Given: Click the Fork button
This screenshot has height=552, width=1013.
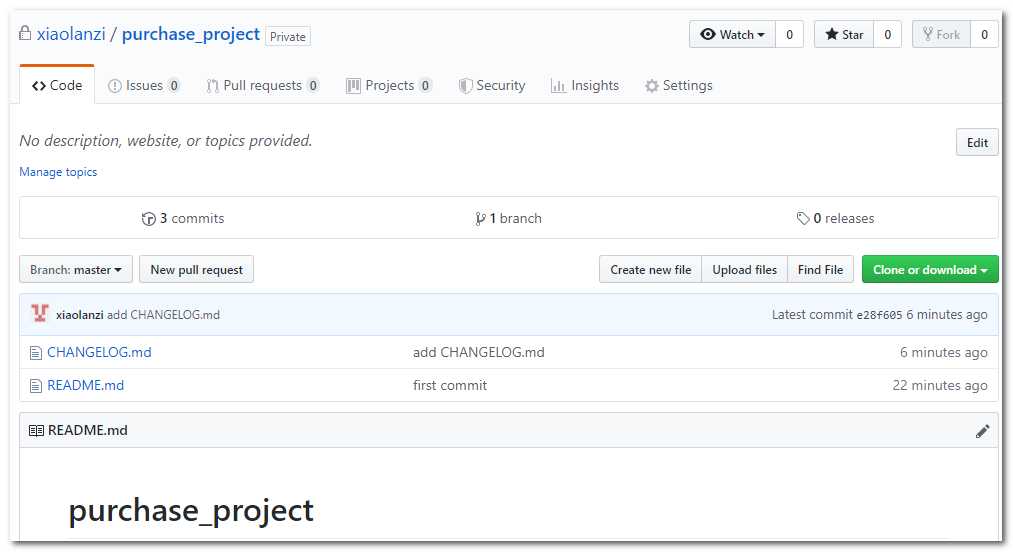Looking at the screenshot, I should point(941,34).
